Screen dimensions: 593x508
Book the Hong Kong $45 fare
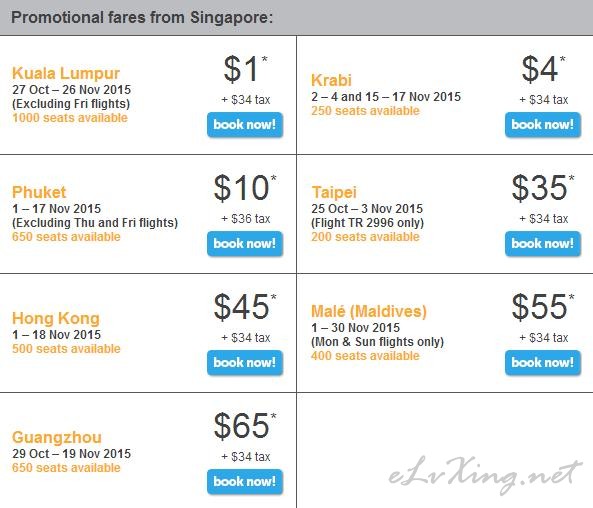tap(245, 363)
